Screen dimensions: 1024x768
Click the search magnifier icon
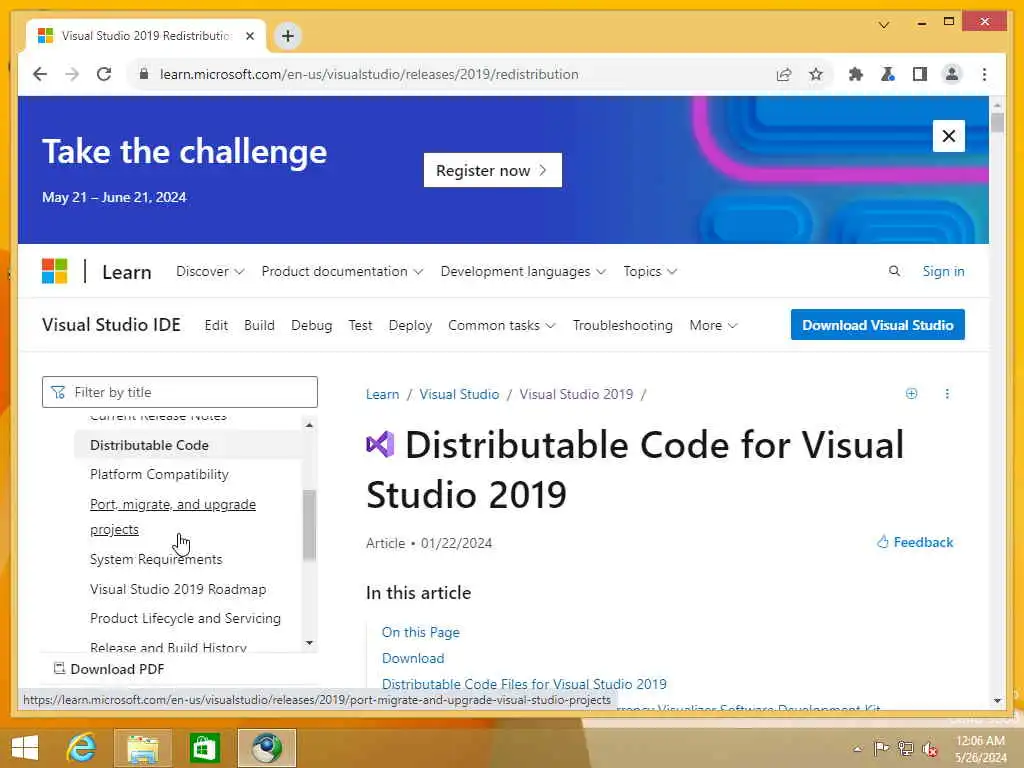coord(894,271)
